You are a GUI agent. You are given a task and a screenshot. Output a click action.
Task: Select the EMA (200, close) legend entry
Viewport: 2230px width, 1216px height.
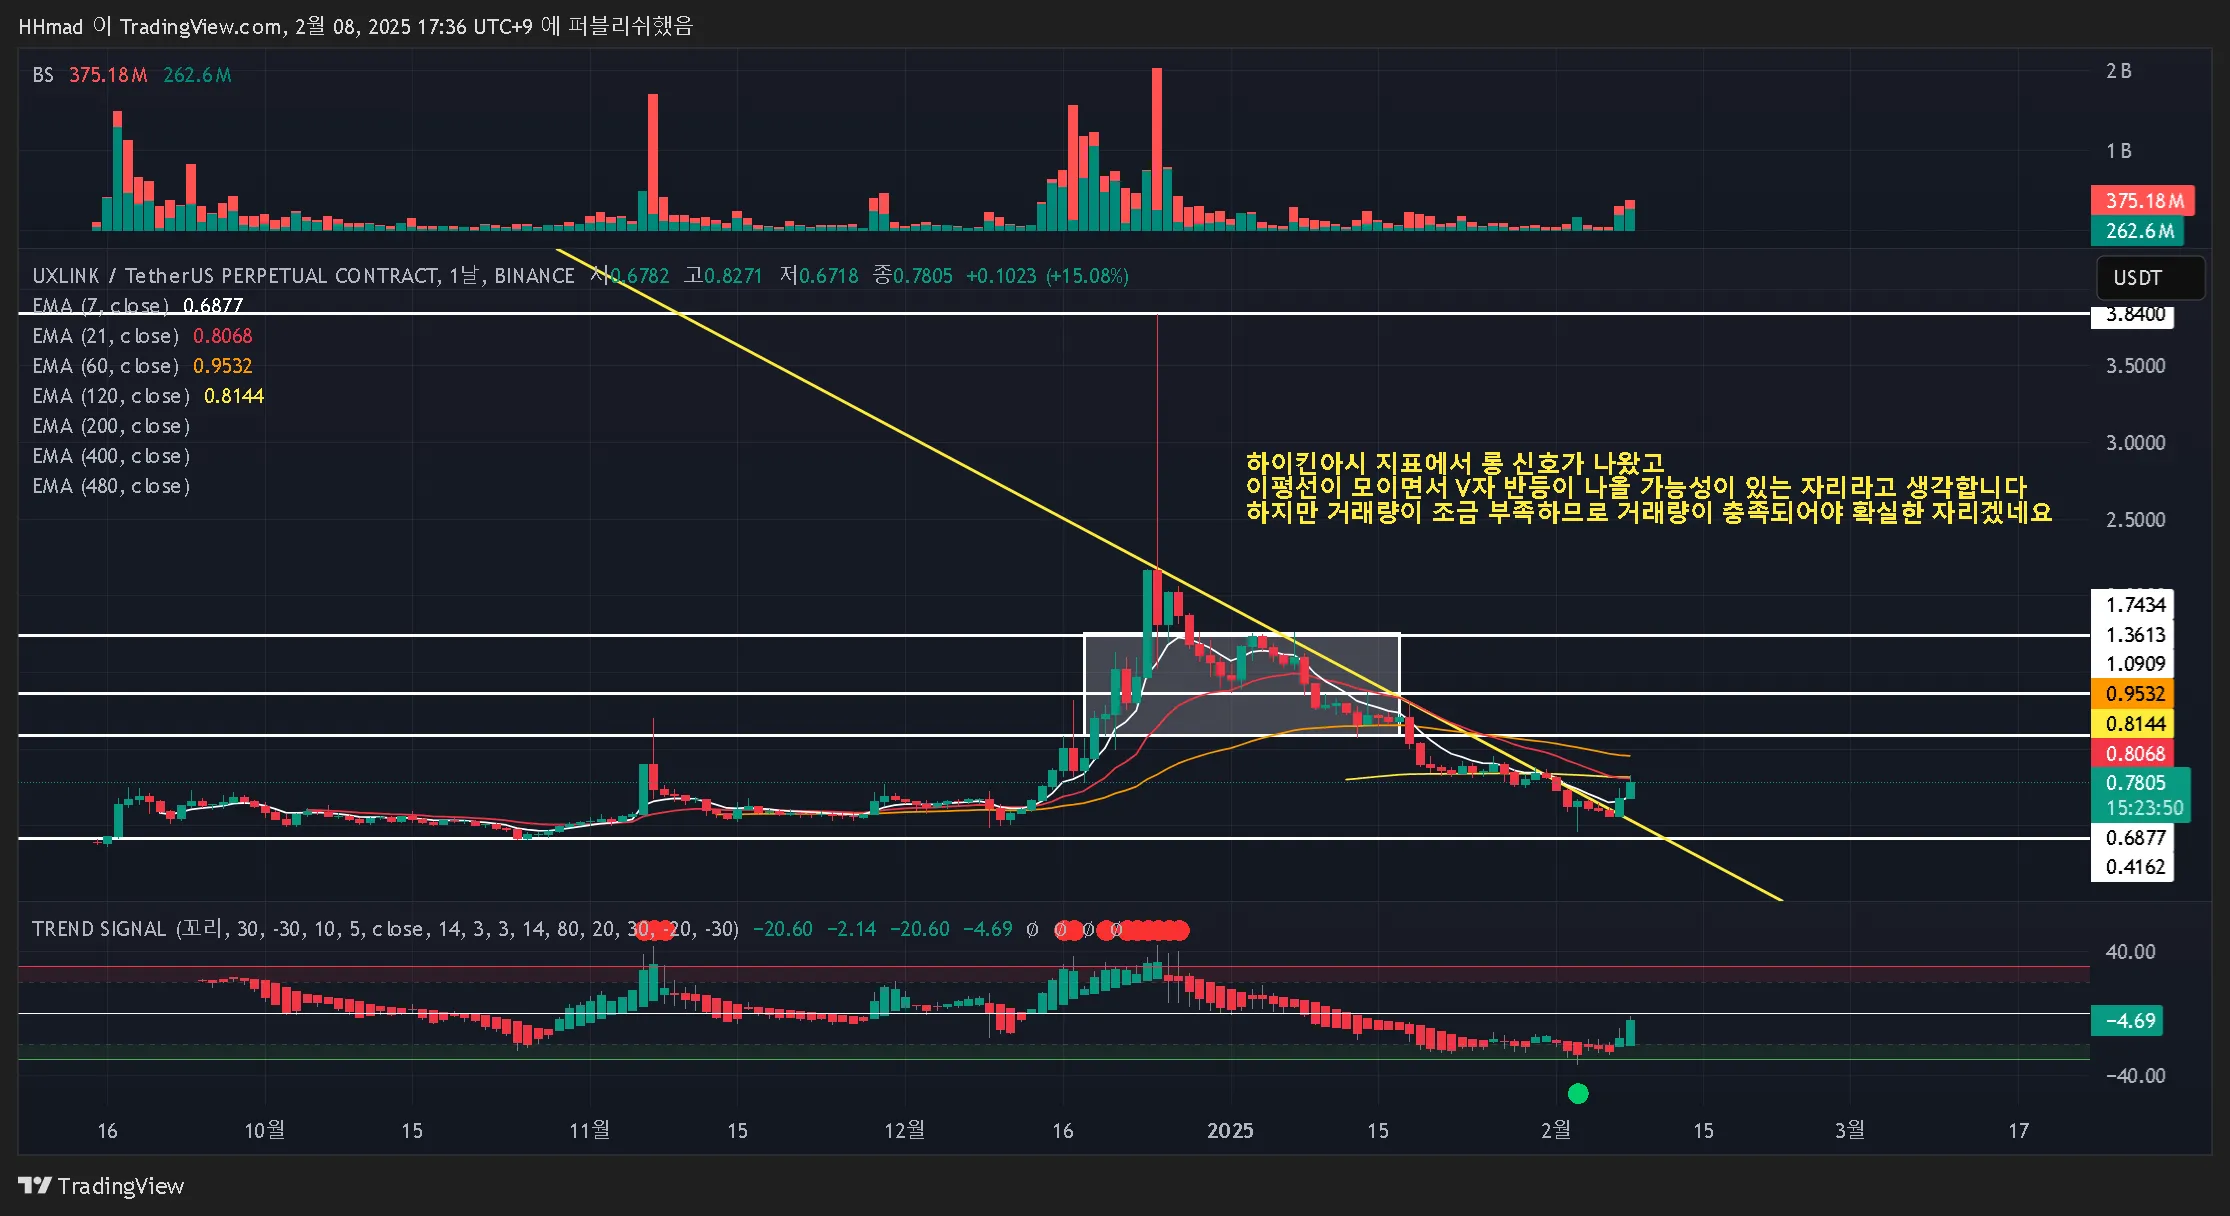[111, 426]
